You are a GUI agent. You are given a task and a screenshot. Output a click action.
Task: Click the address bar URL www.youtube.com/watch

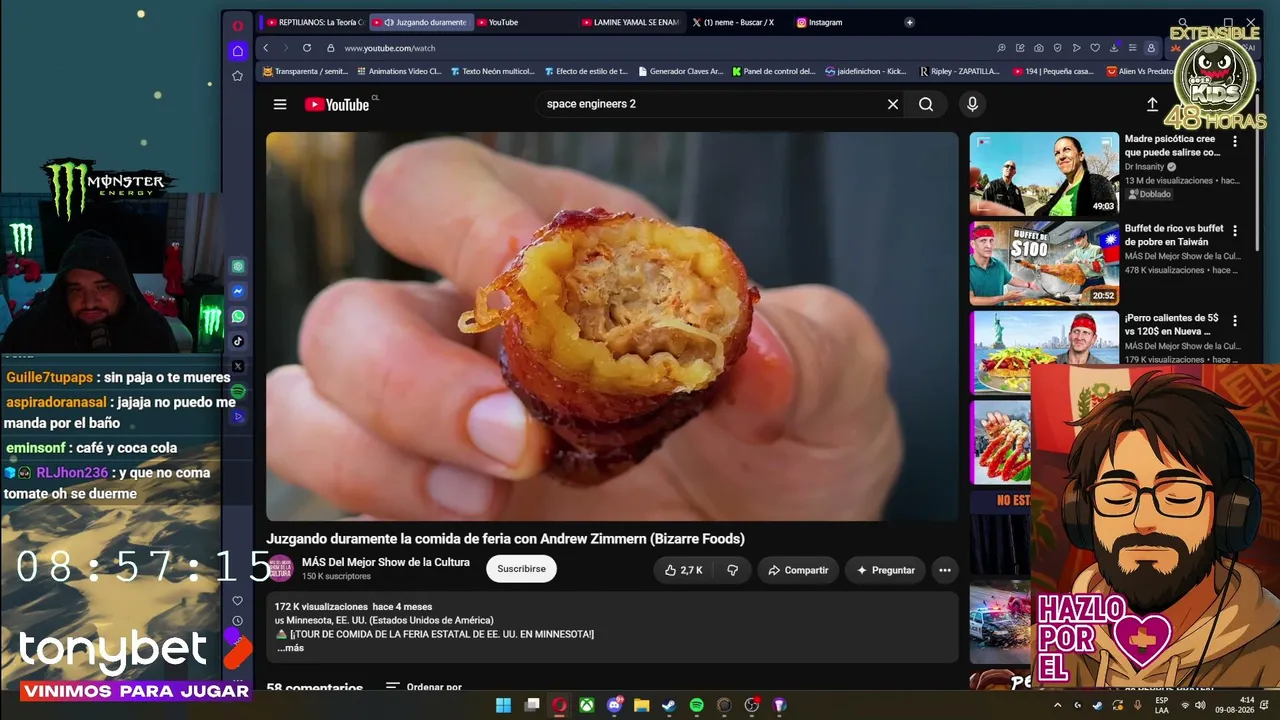coord(390,48)
